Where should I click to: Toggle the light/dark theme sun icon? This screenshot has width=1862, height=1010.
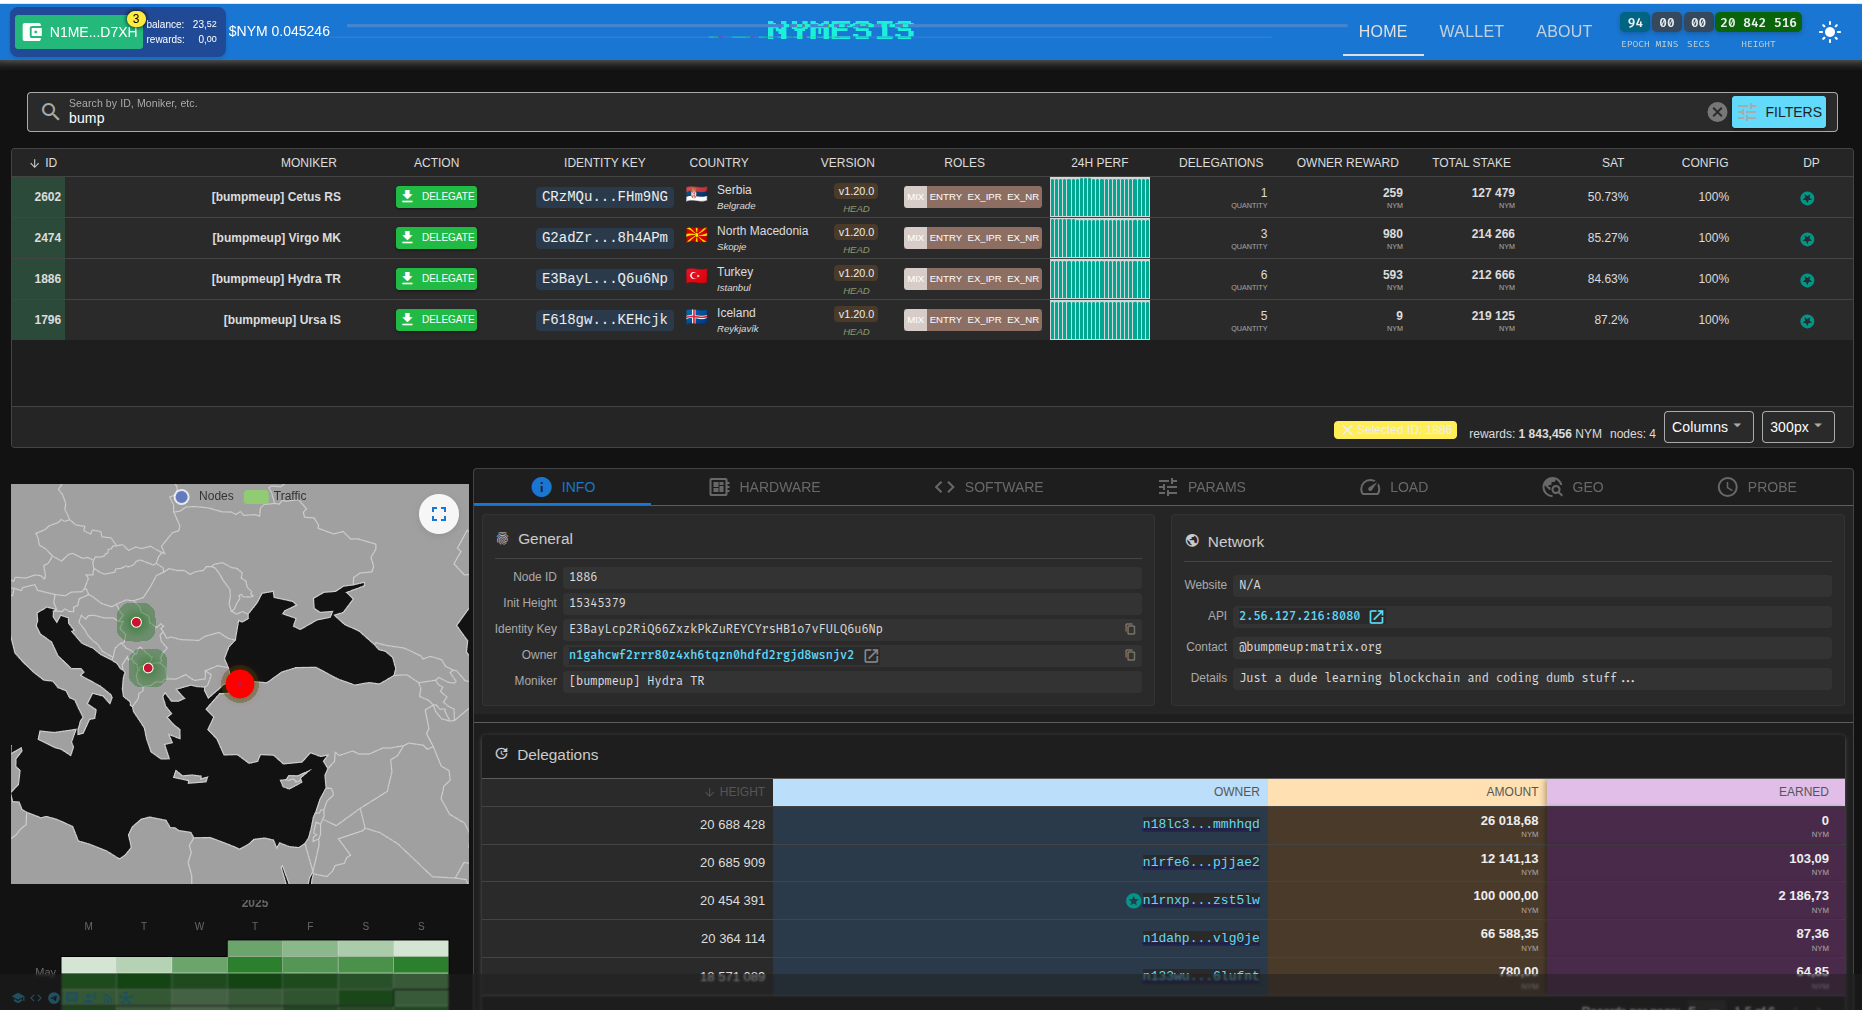pyautogui.click(x=1829, y=32)
